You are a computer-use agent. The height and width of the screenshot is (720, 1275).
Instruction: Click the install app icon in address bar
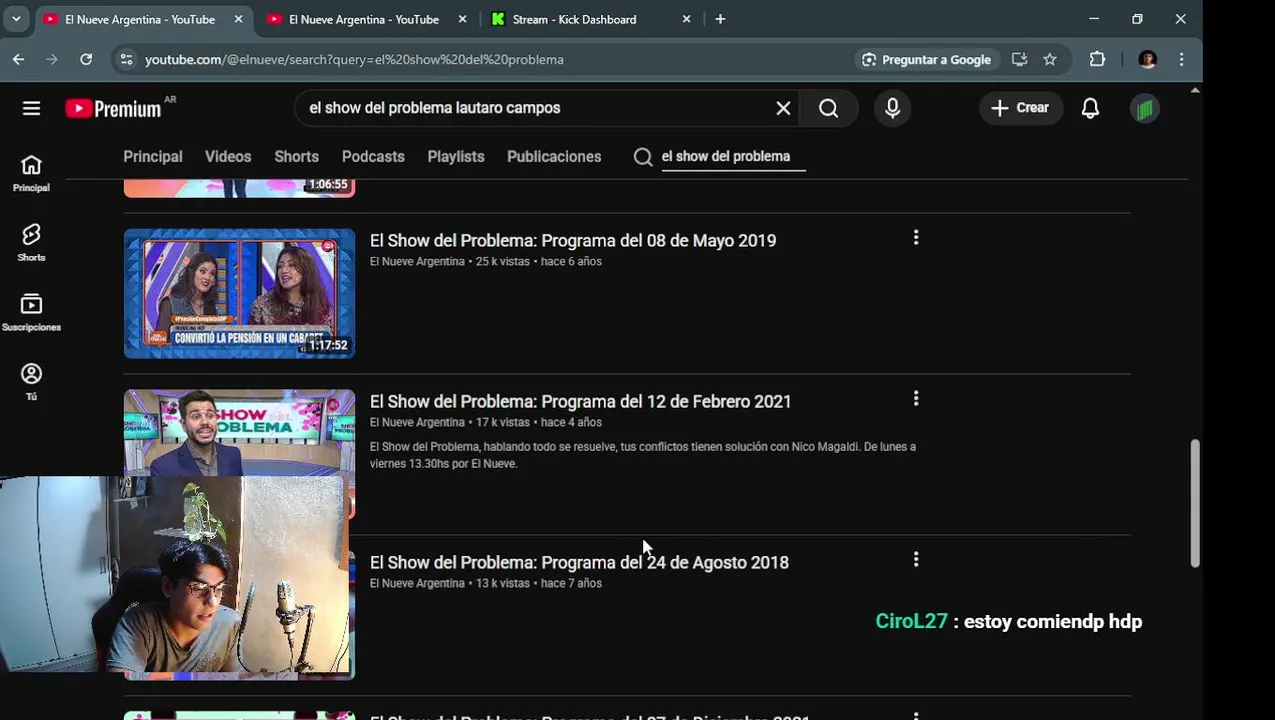coord(1019,59)
